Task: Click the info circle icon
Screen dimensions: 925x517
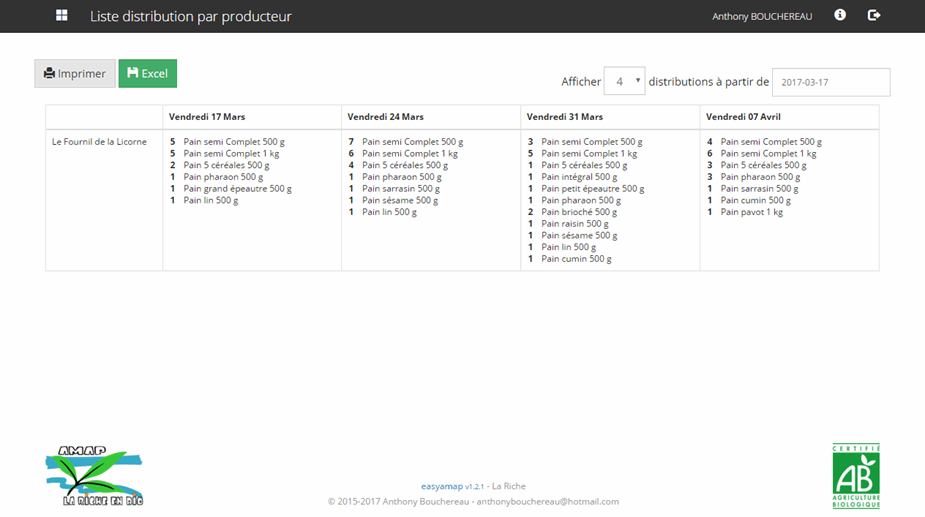Action: click(840, 16)
